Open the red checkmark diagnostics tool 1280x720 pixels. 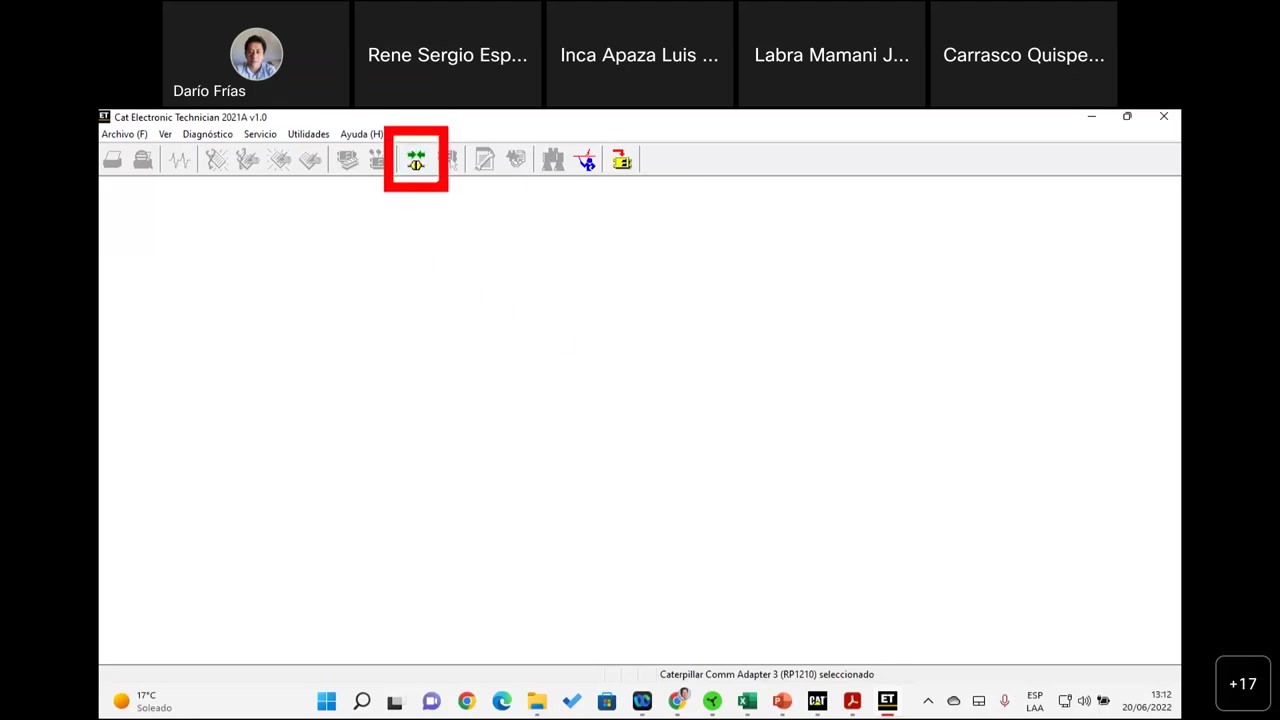click(x=584, y=160)
